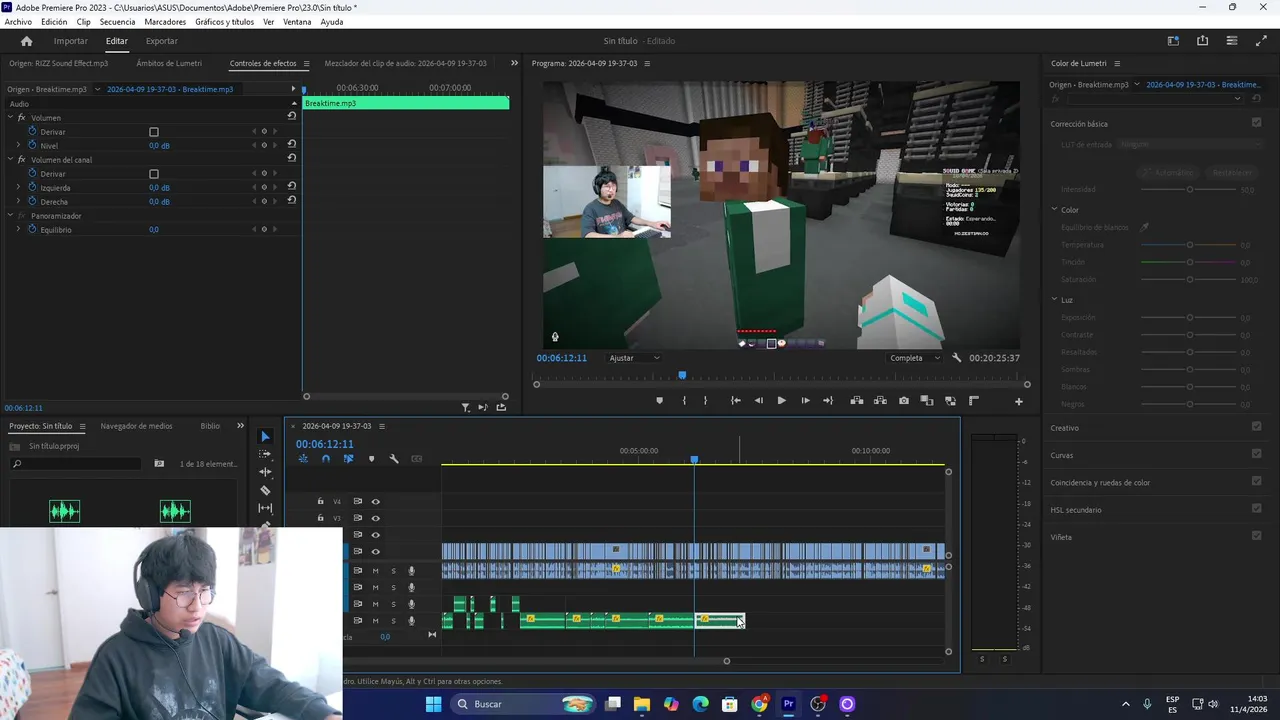Step forward one frame in program monitor
Screen dimensions: 1280x720
coord(805,401)
